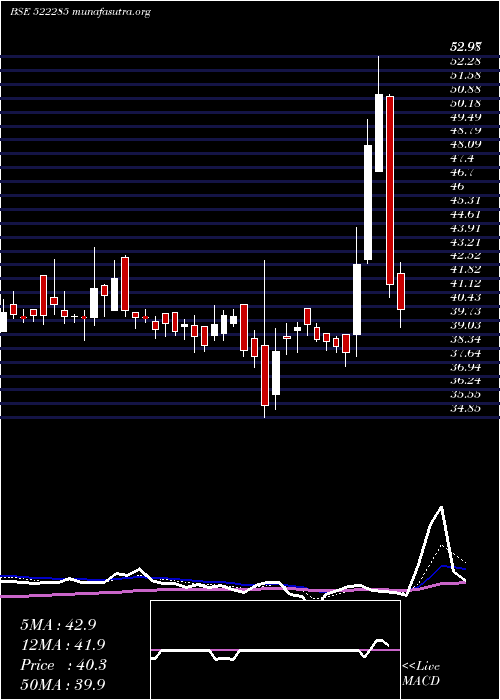Click the '12MA : 41.9' value

coord(62,645)
